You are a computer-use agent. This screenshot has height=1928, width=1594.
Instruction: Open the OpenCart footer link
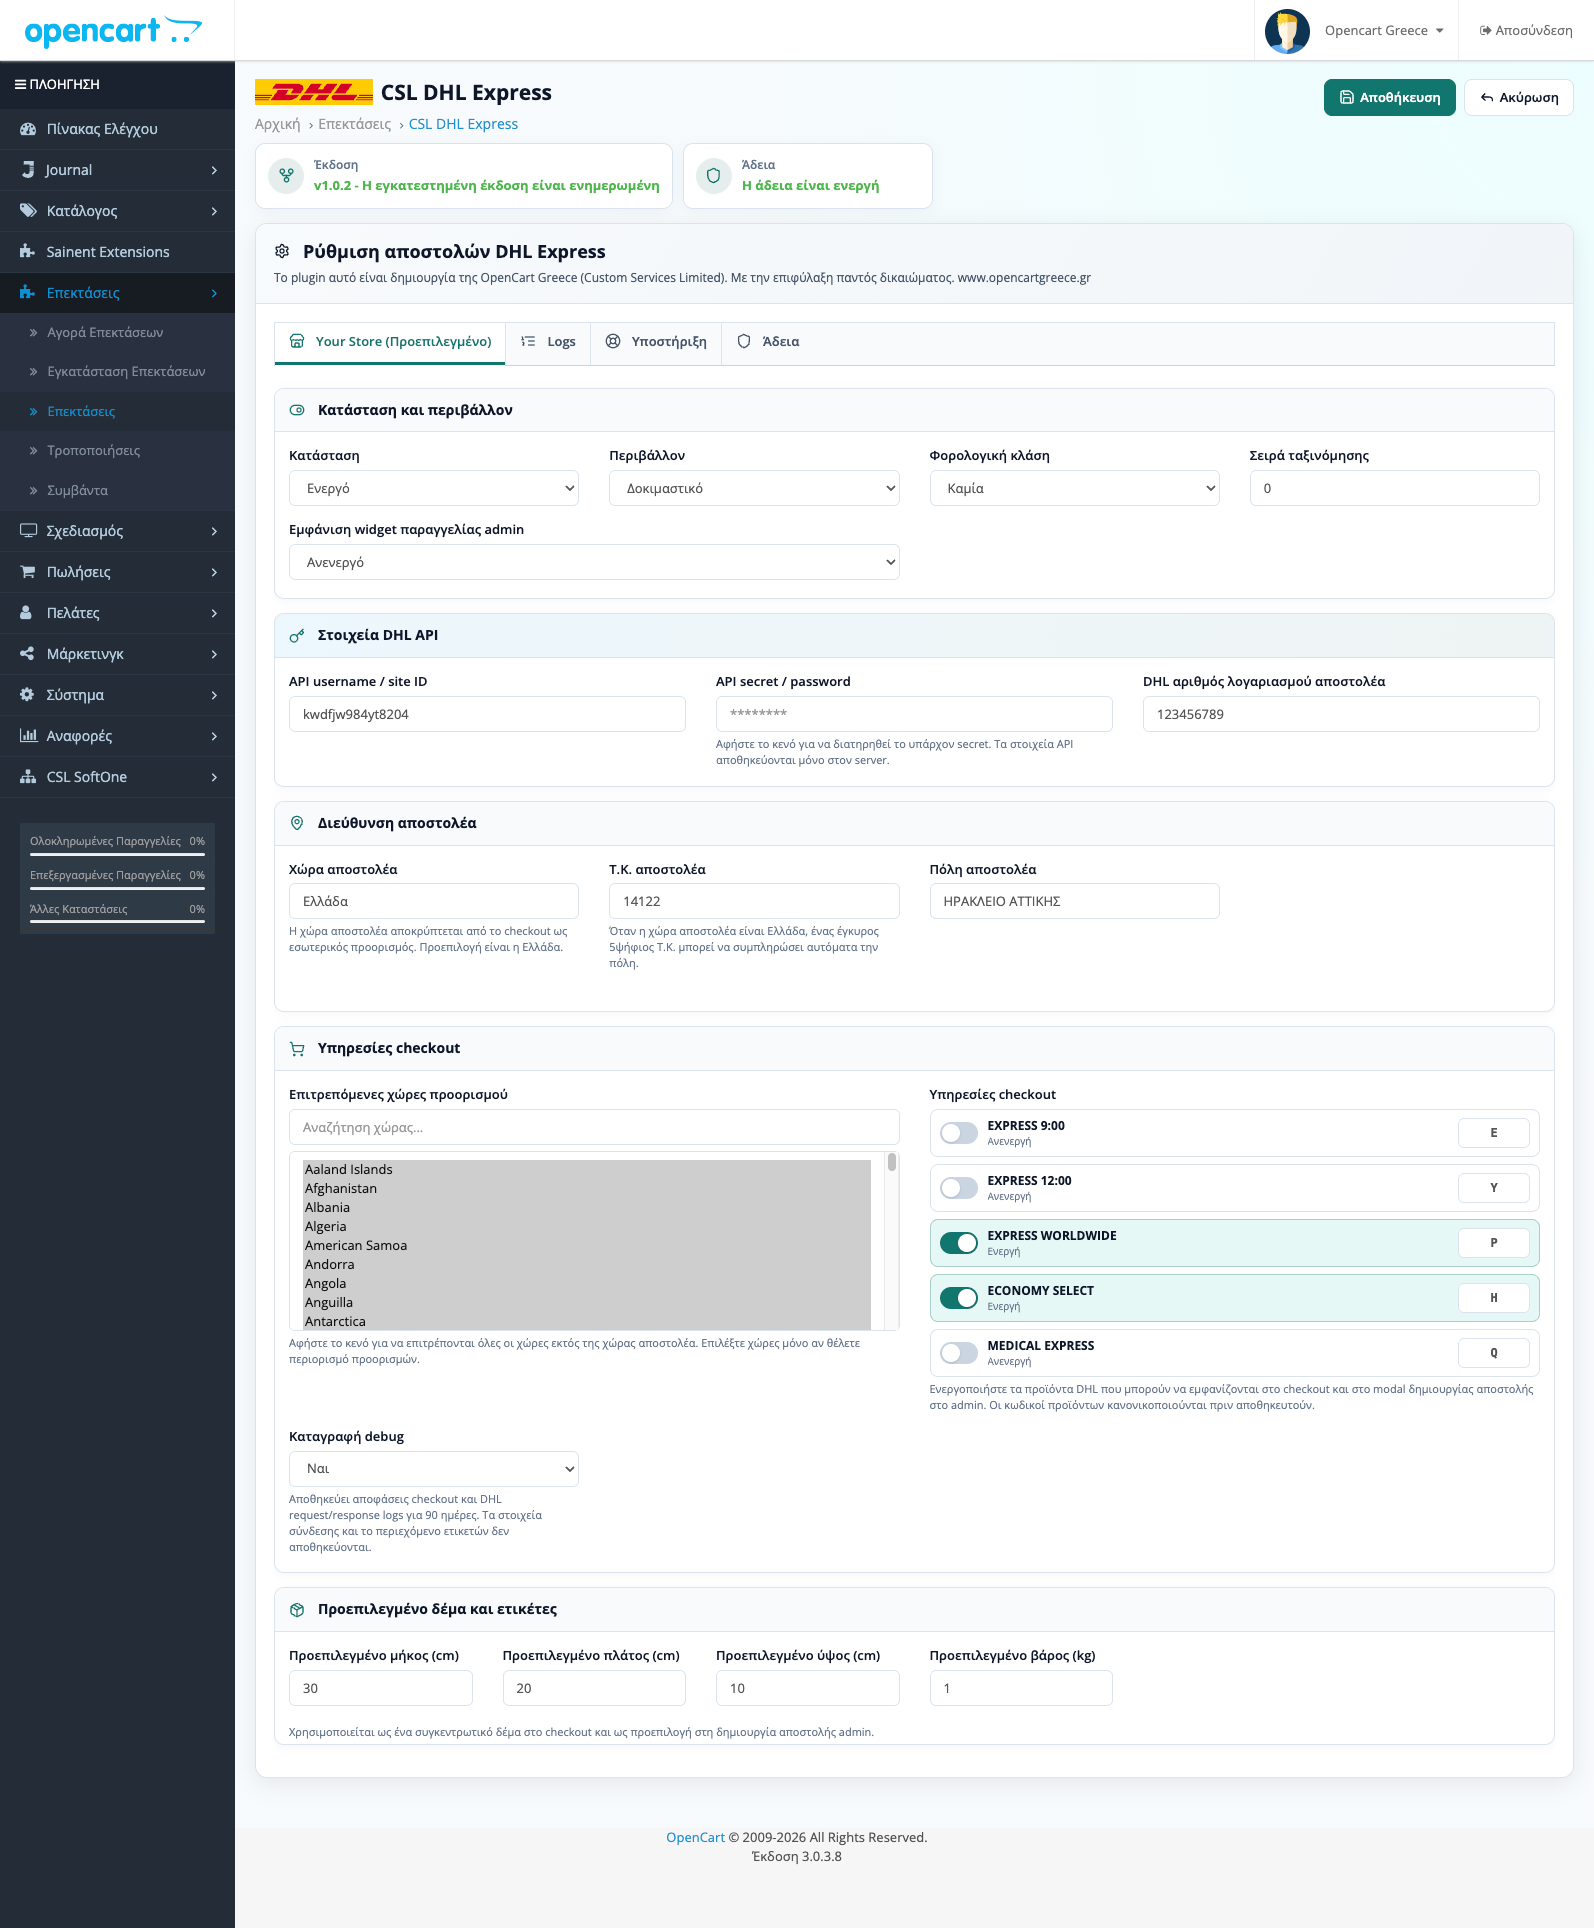695,1837
